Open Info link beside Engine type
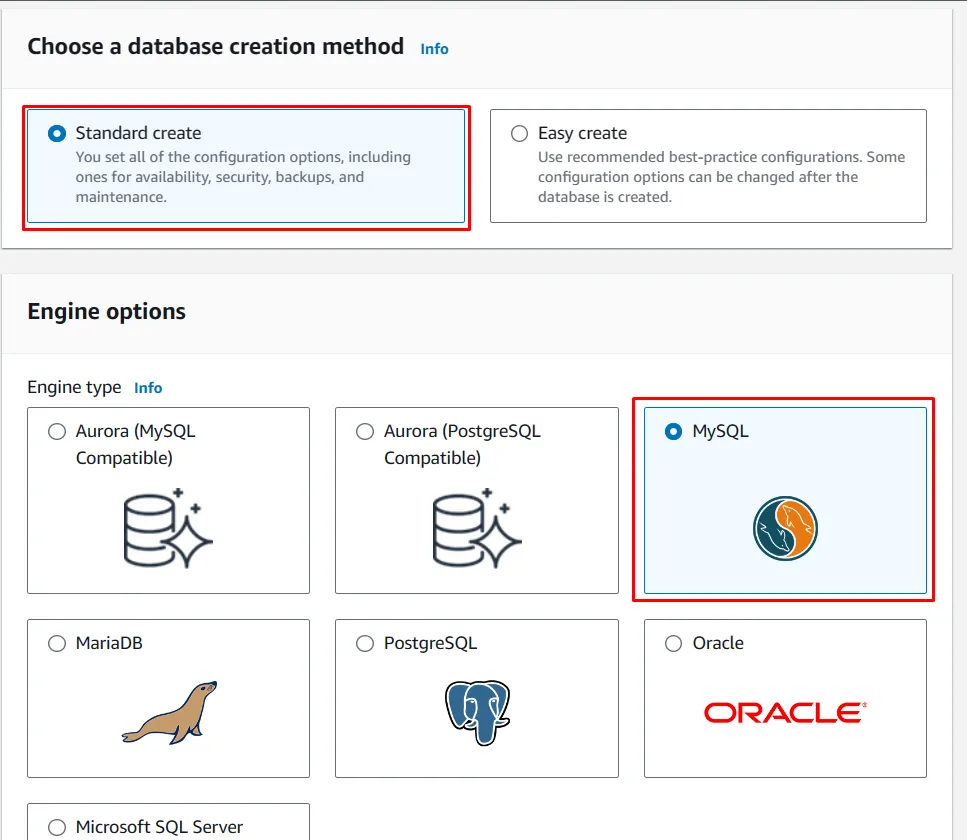The width and height of the screenshot is (967, 840). point(148,388)
